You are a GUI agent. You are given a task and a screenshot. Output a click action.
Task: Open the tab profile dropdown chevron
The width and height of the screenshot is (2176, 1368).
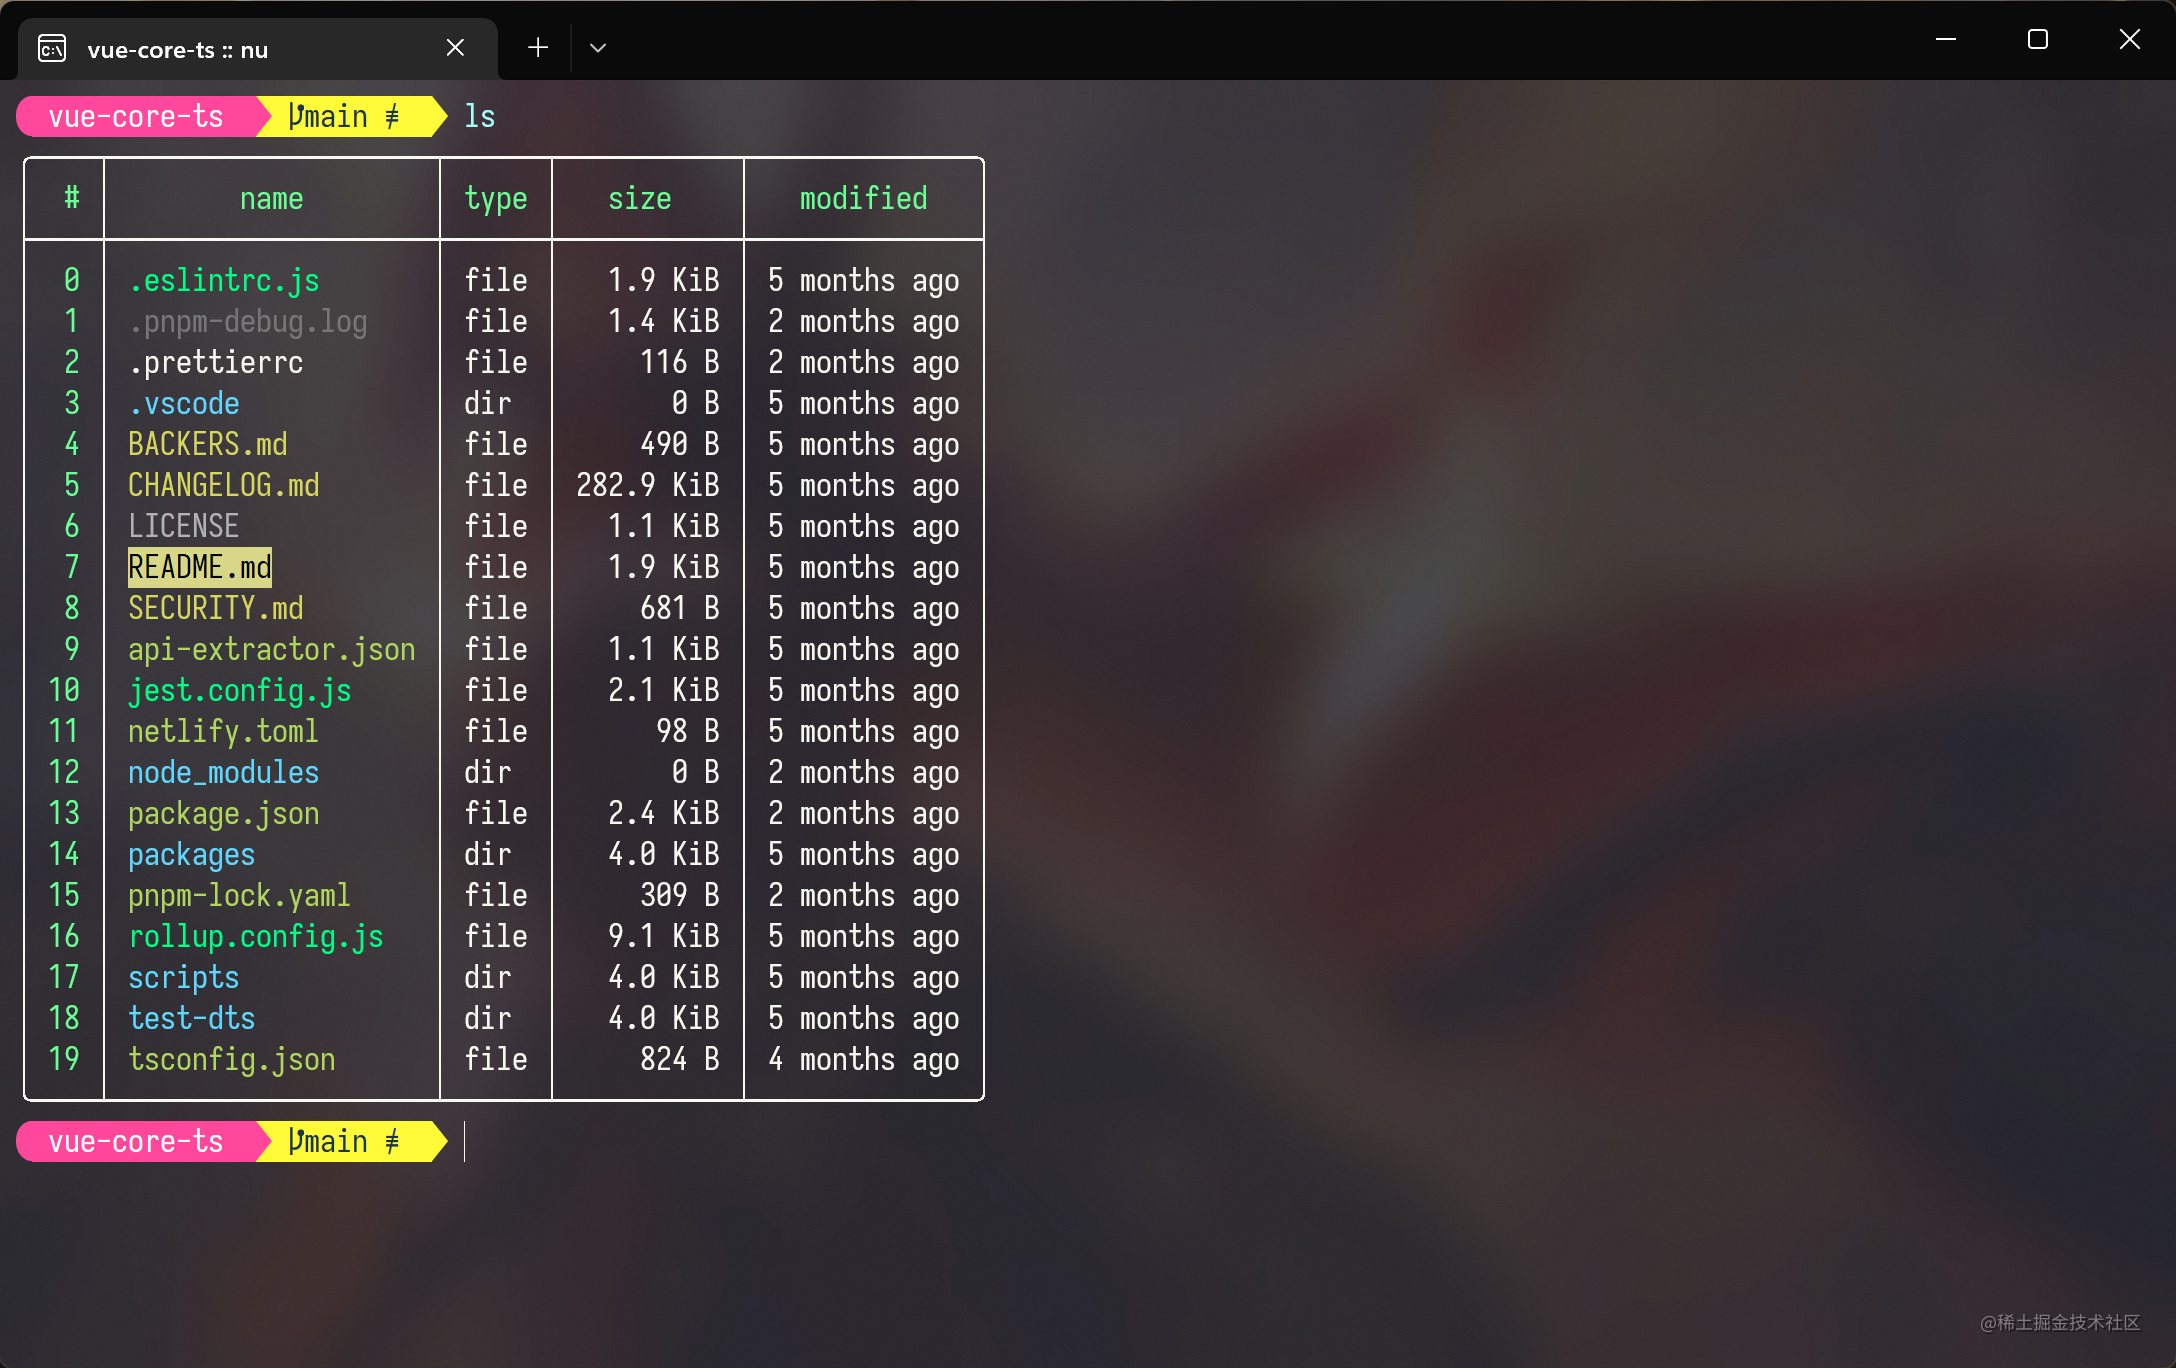(598, 48)
